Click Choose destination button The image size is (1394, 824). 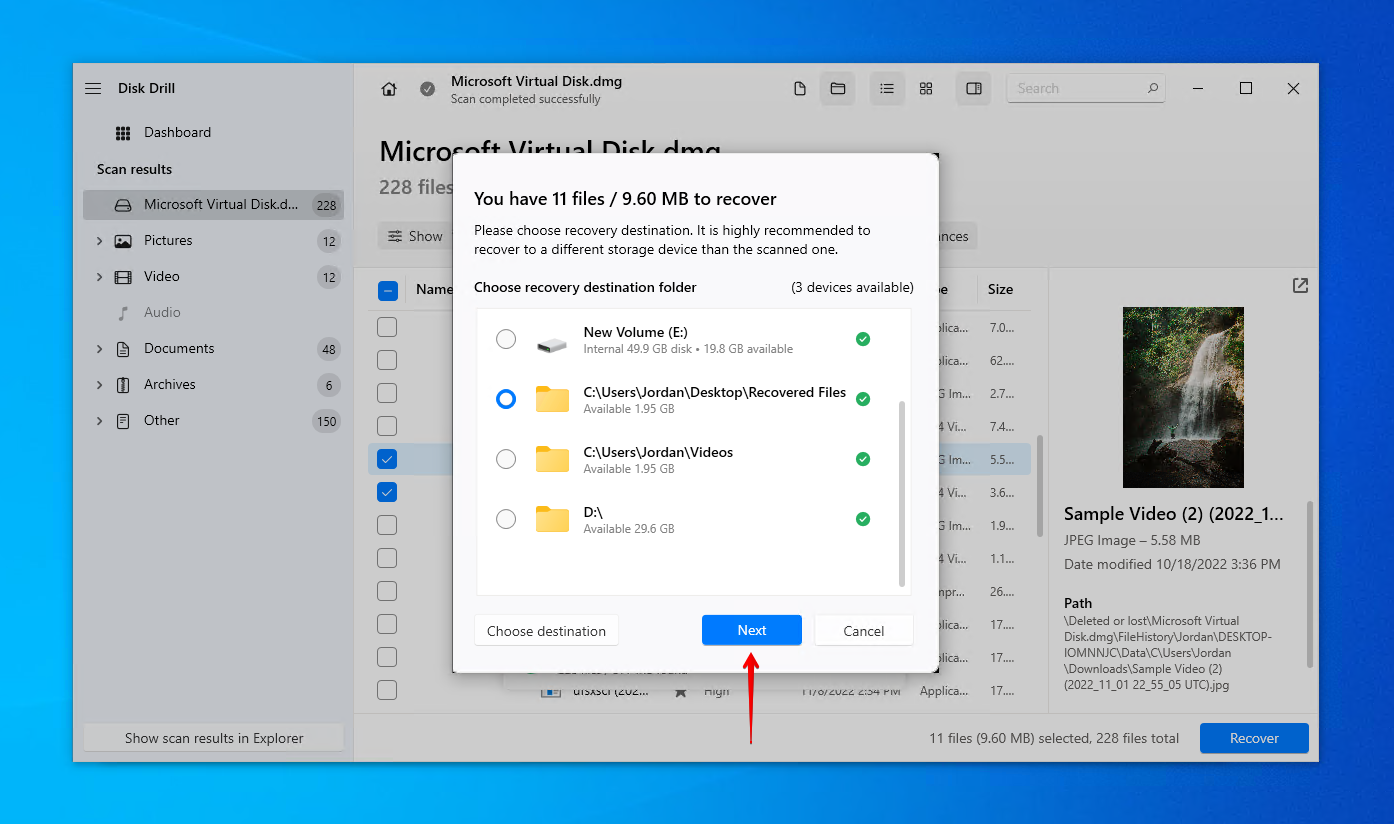546,631
